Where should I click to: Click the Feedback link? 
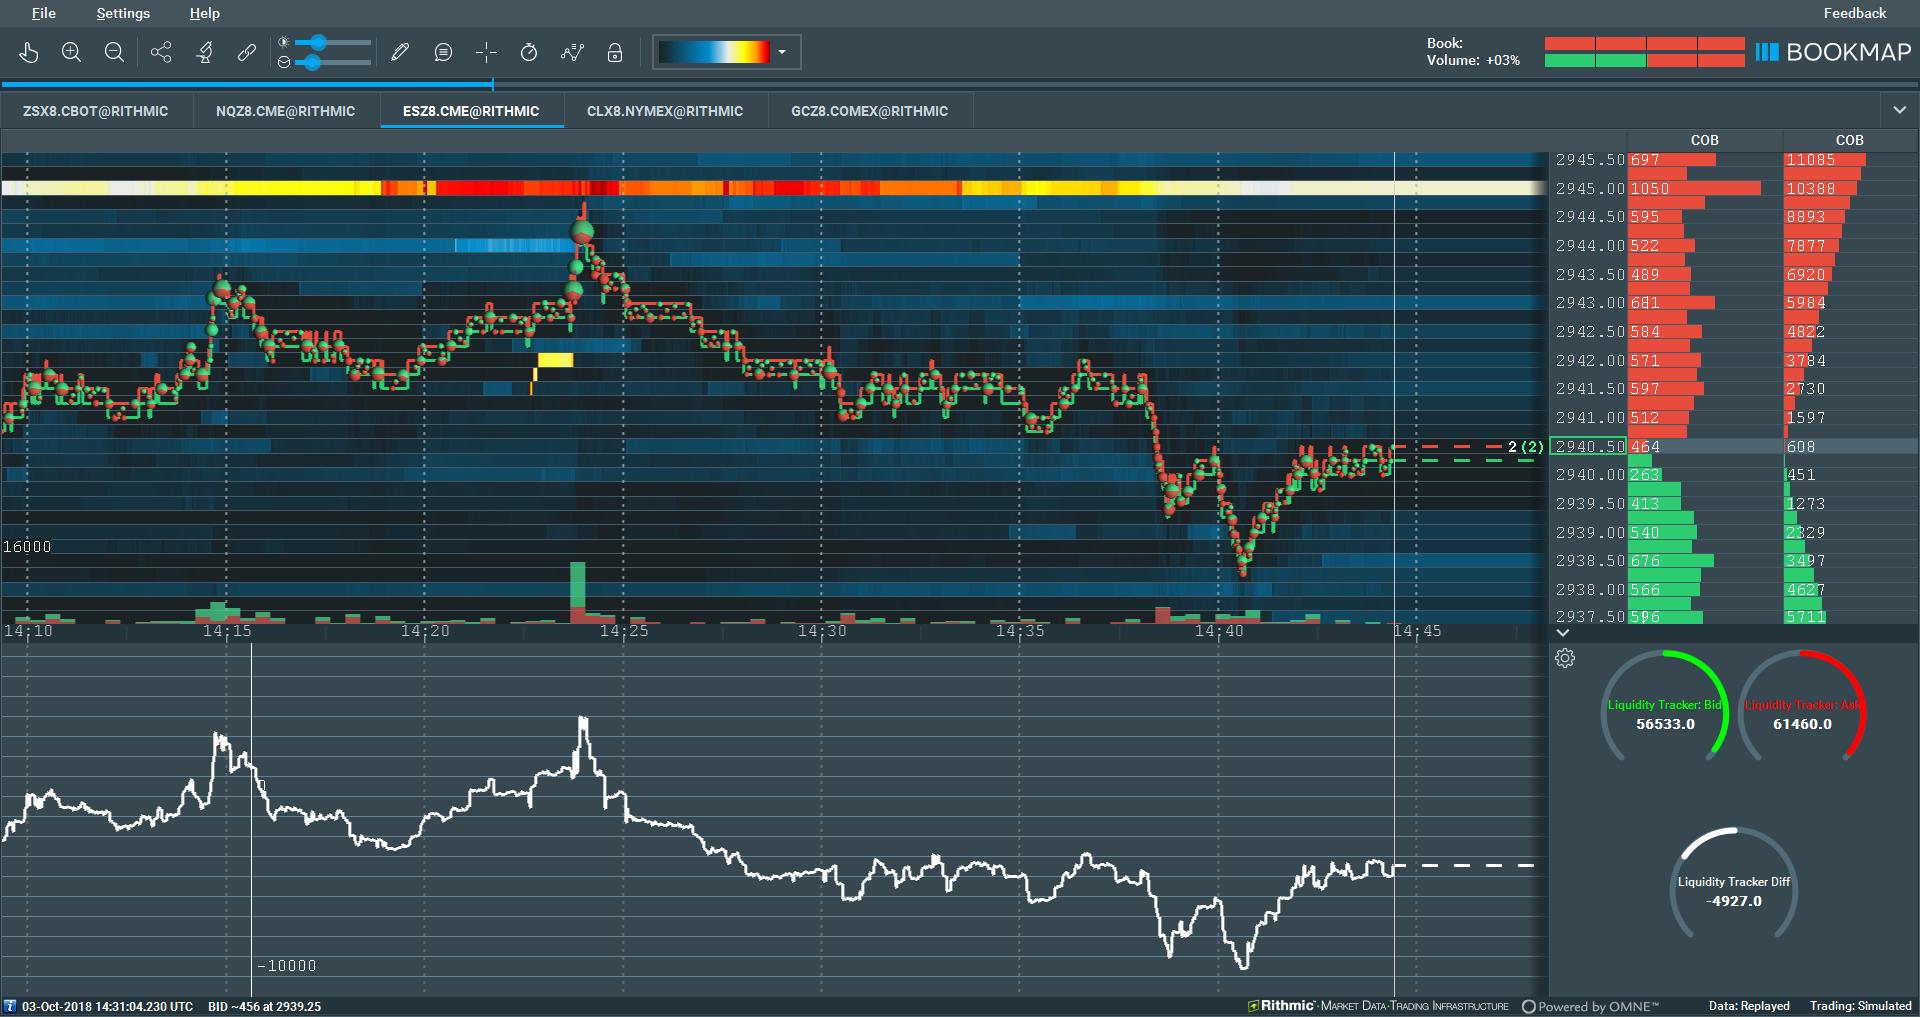coord(1854,13)
